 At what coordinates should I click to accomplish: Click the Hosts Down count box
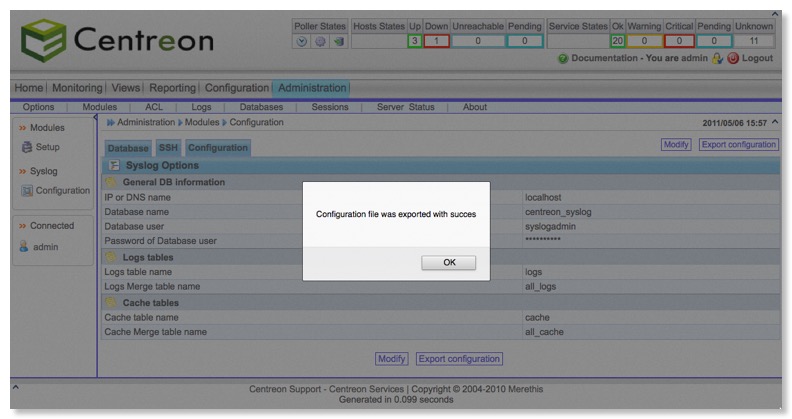(436, 41)
